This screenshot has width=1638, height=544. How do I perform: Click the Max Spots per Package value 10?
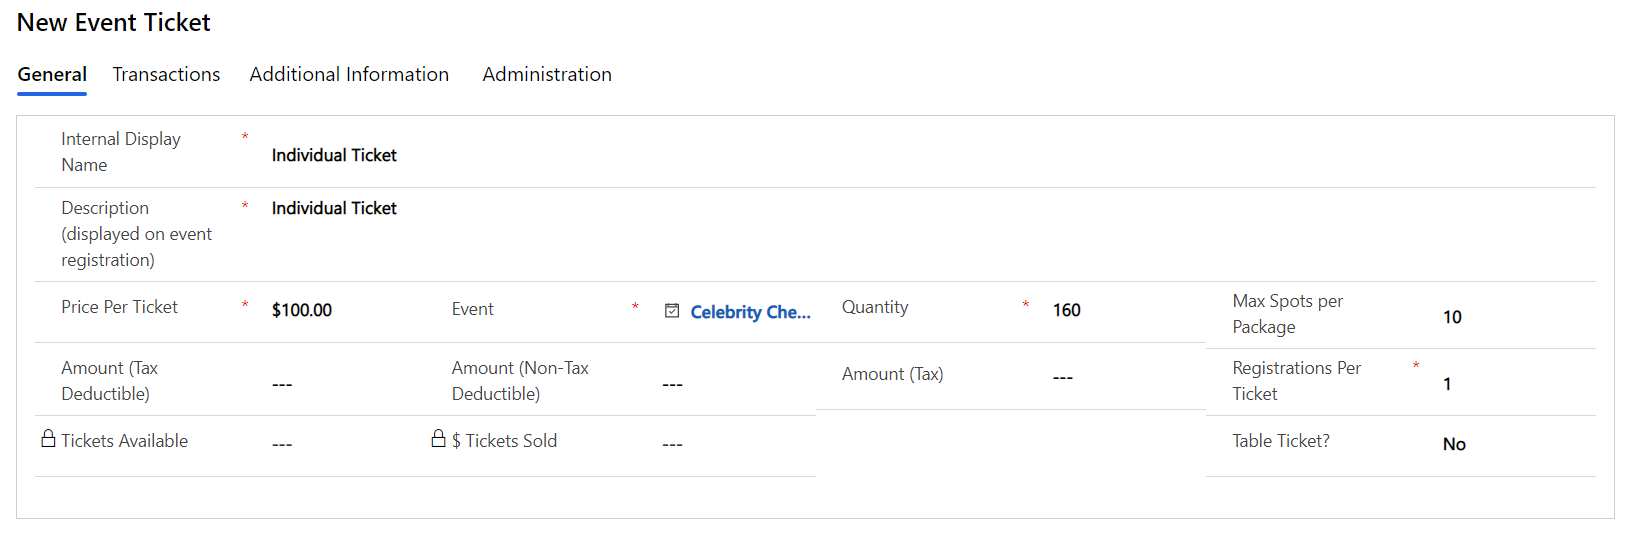pos(1517,317)
